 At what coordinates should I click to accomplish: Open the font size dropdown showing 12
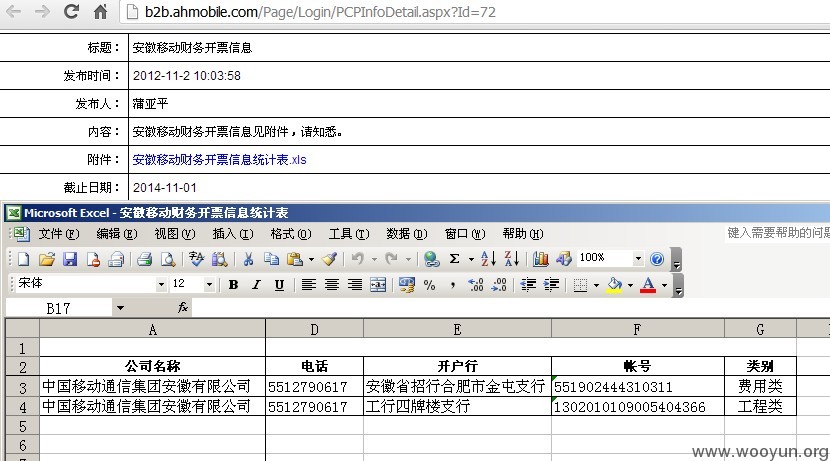[209, 285]
